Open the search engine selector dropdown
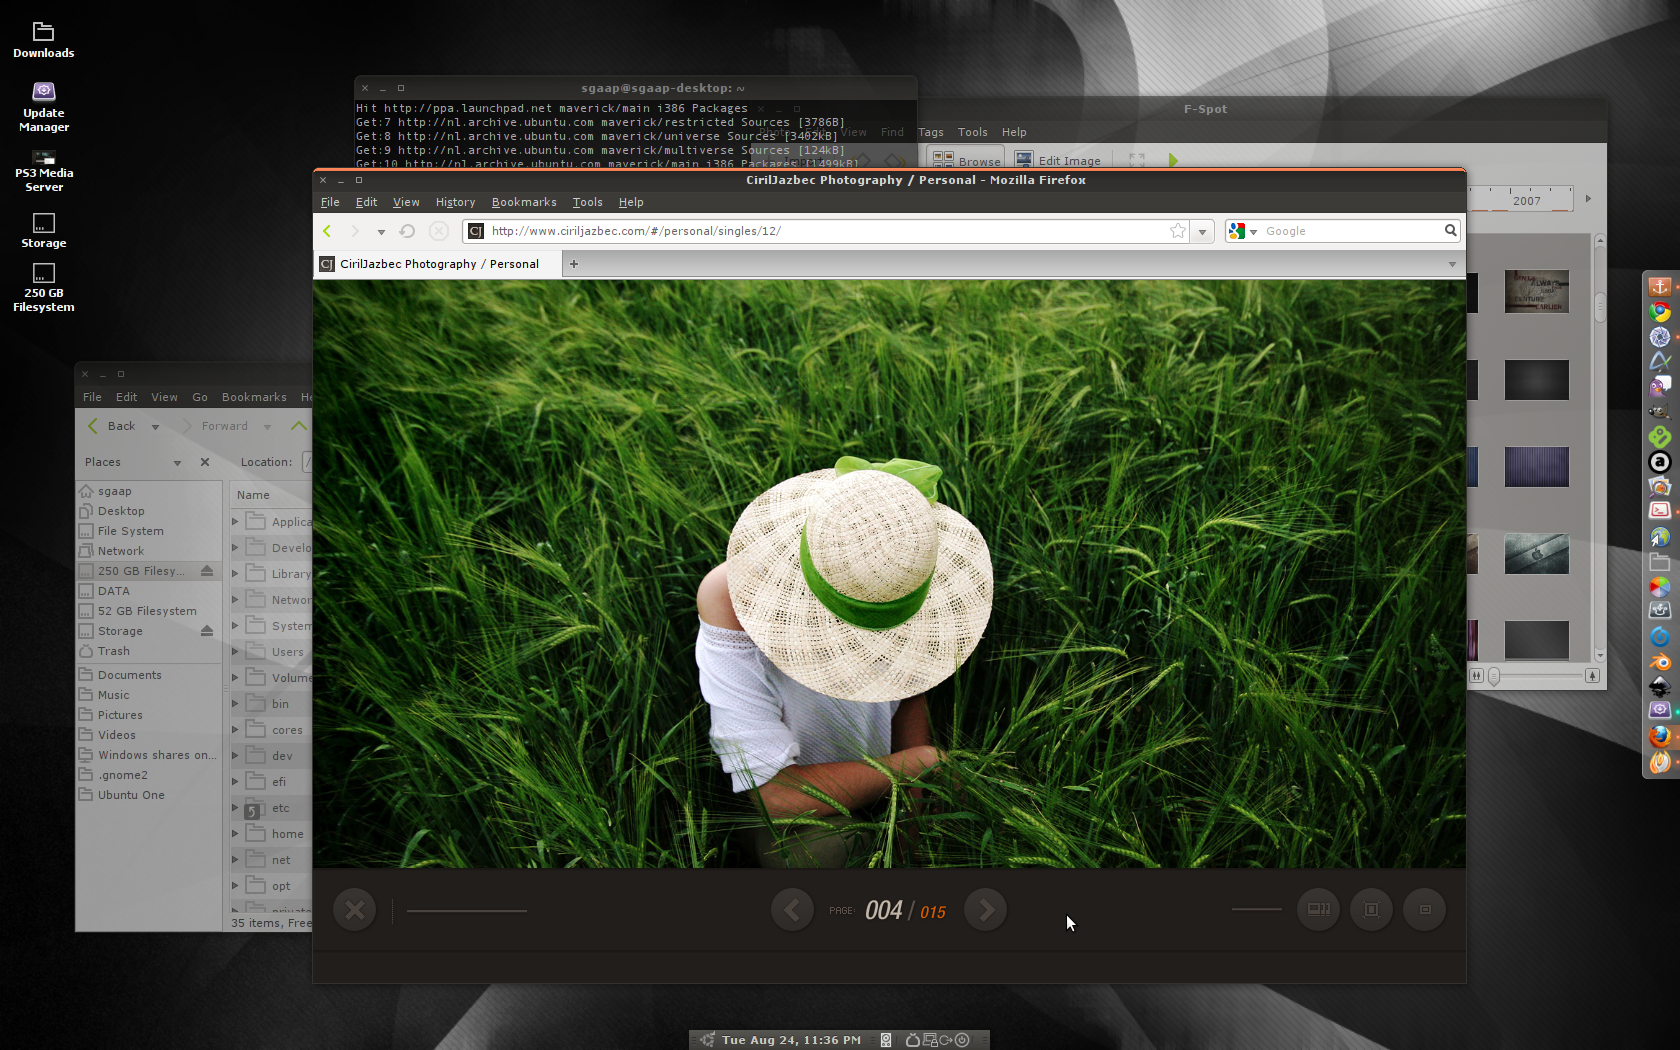Screen dimensions: 1680x1050 (1242, 231)
